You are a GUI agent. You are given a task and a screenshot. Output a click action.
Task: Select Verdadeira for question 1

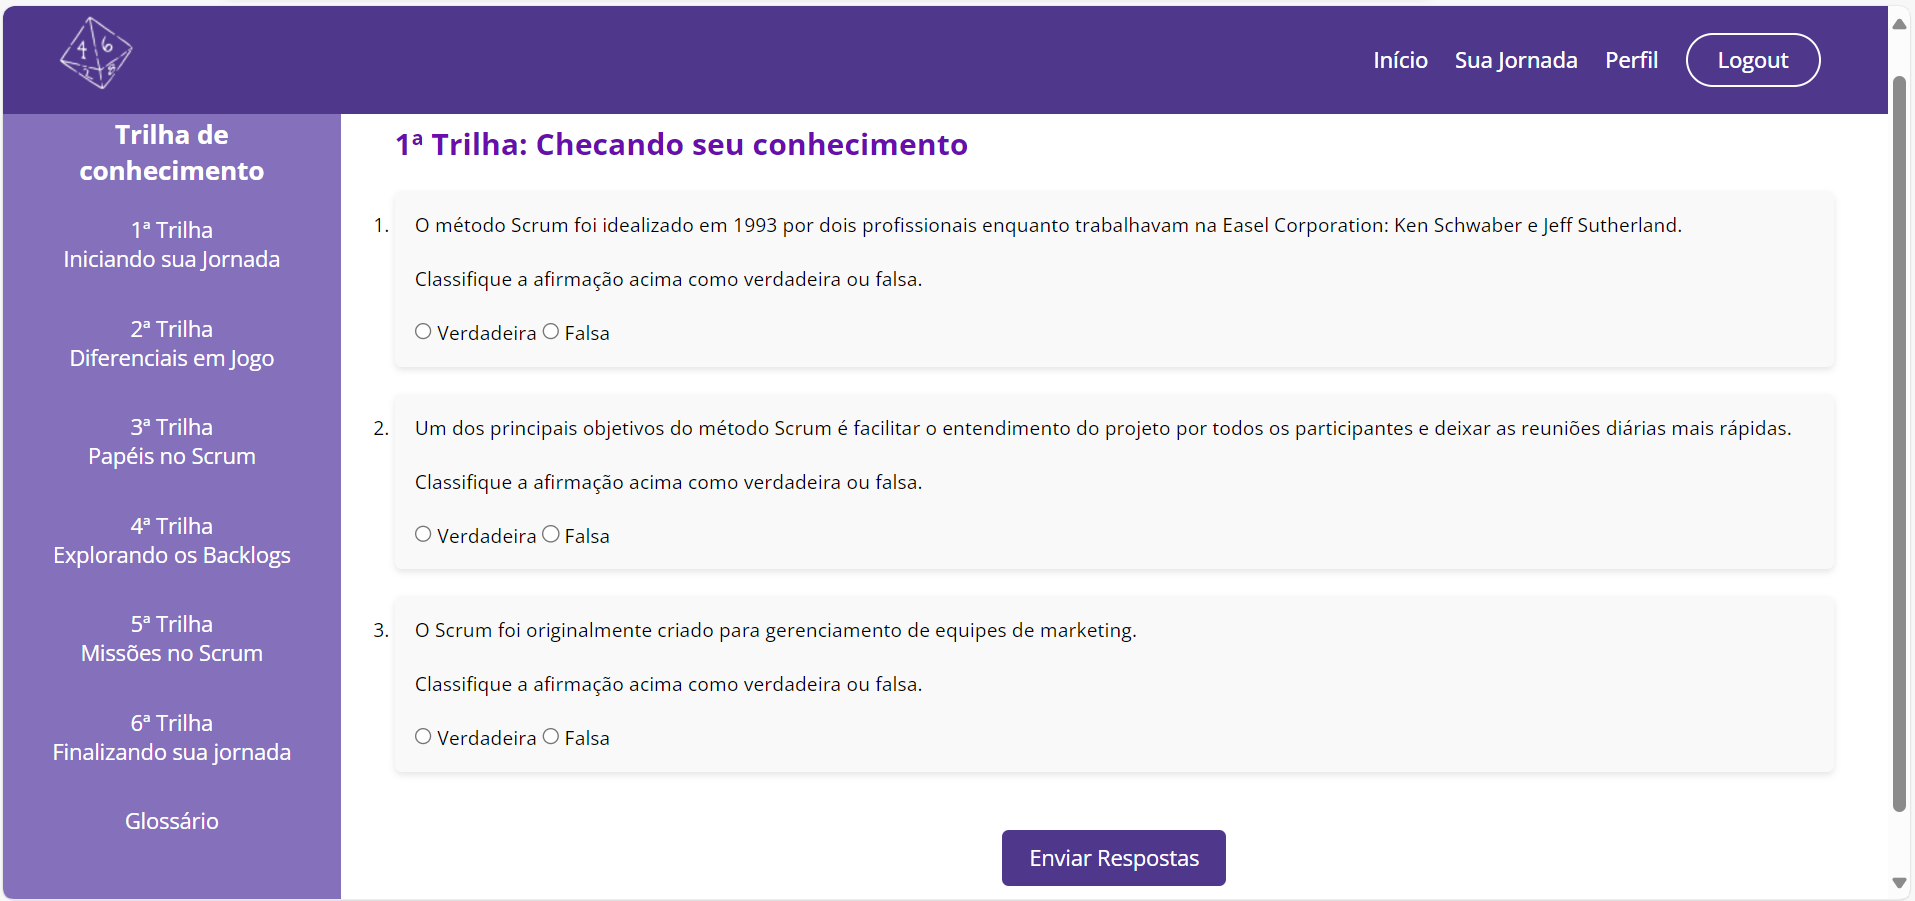(x=423, y=331)
